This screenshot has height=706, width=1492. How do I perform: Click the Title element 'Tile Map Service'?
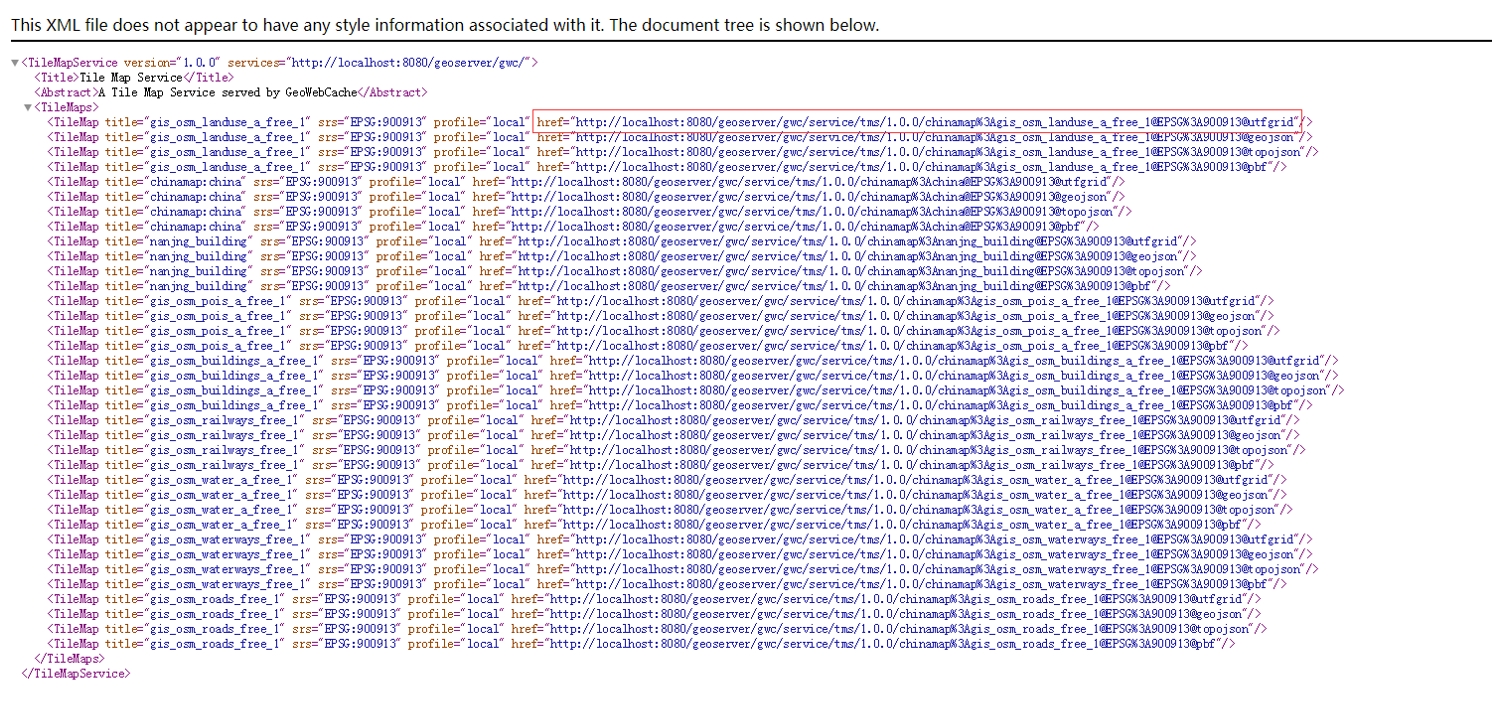(x=133, y=77)
